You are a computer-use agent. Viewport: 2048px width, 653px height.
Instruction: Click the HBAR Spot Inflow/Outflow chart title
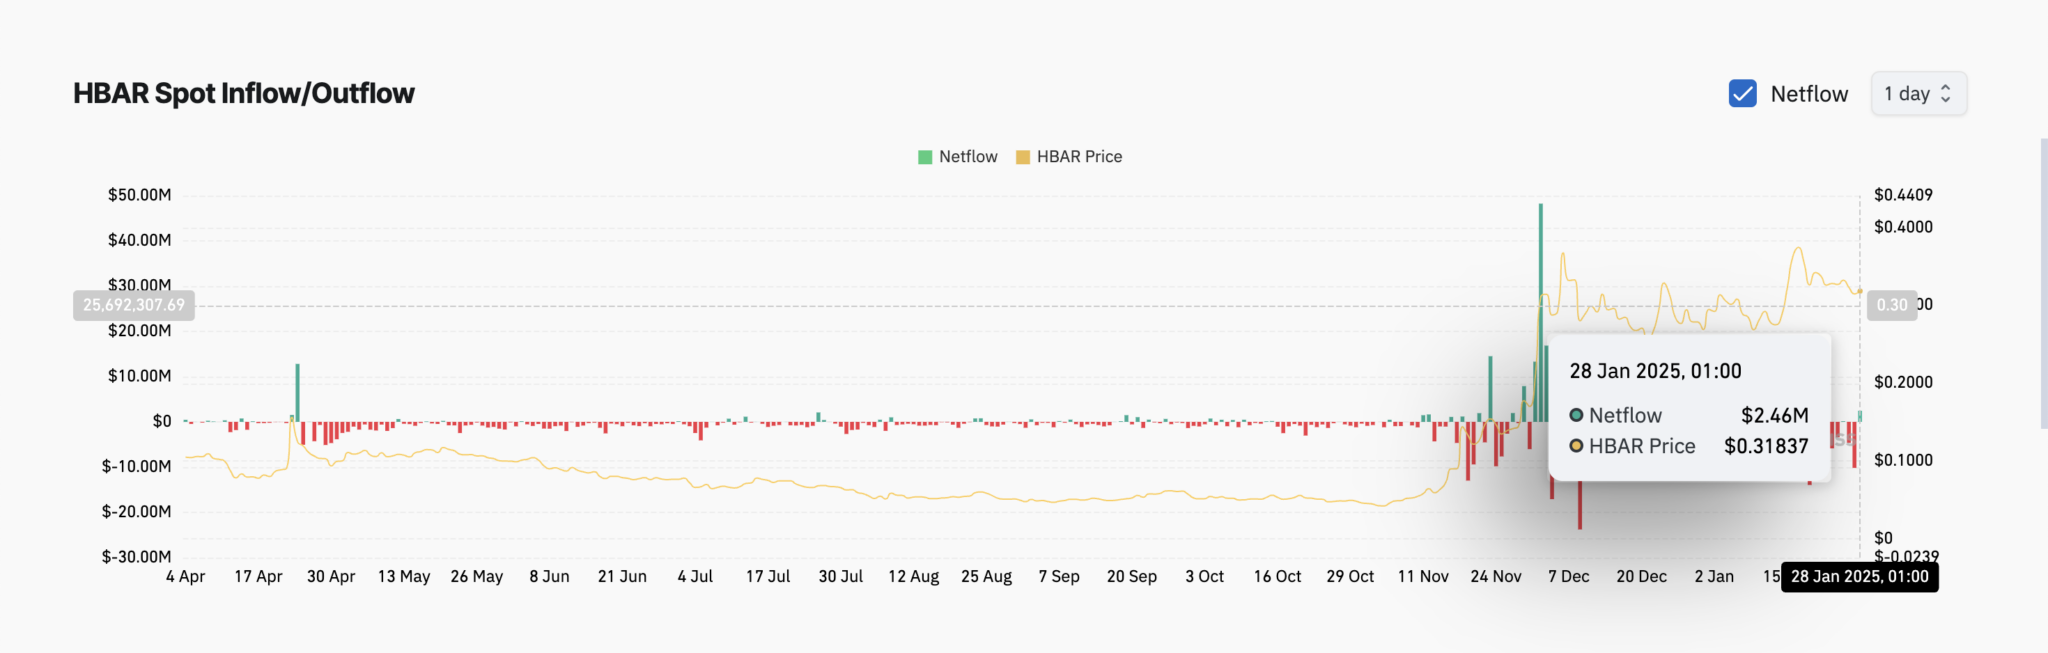[x=243, y=93]
